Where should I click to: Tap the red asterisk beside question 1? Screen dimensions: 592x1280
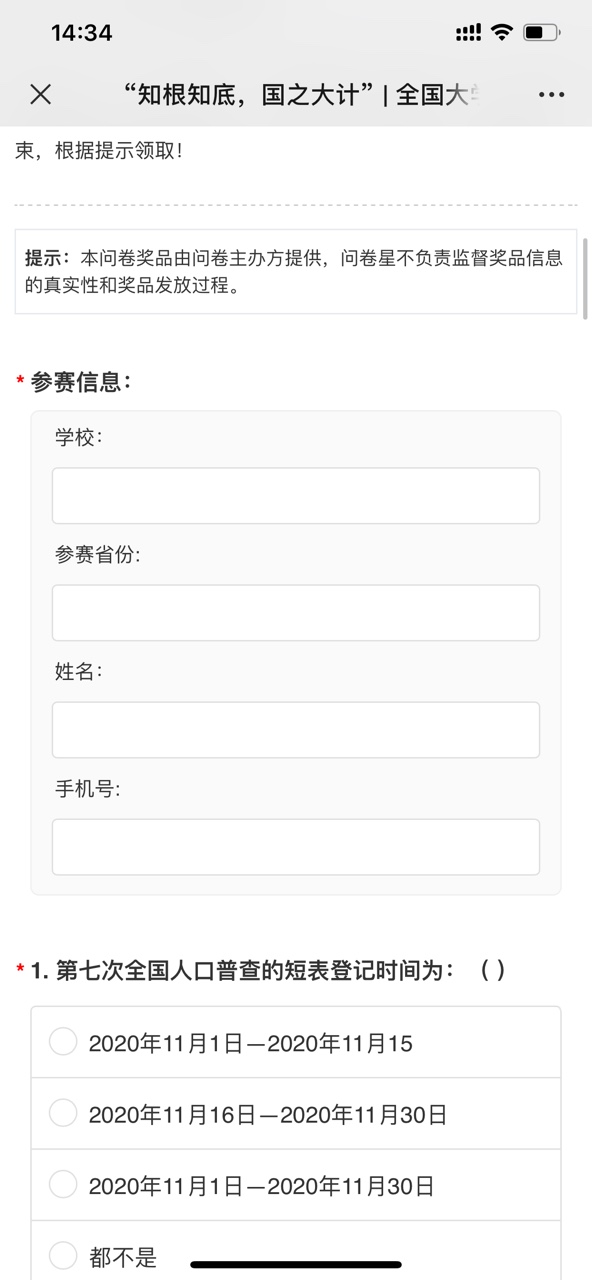coord(18,966)
